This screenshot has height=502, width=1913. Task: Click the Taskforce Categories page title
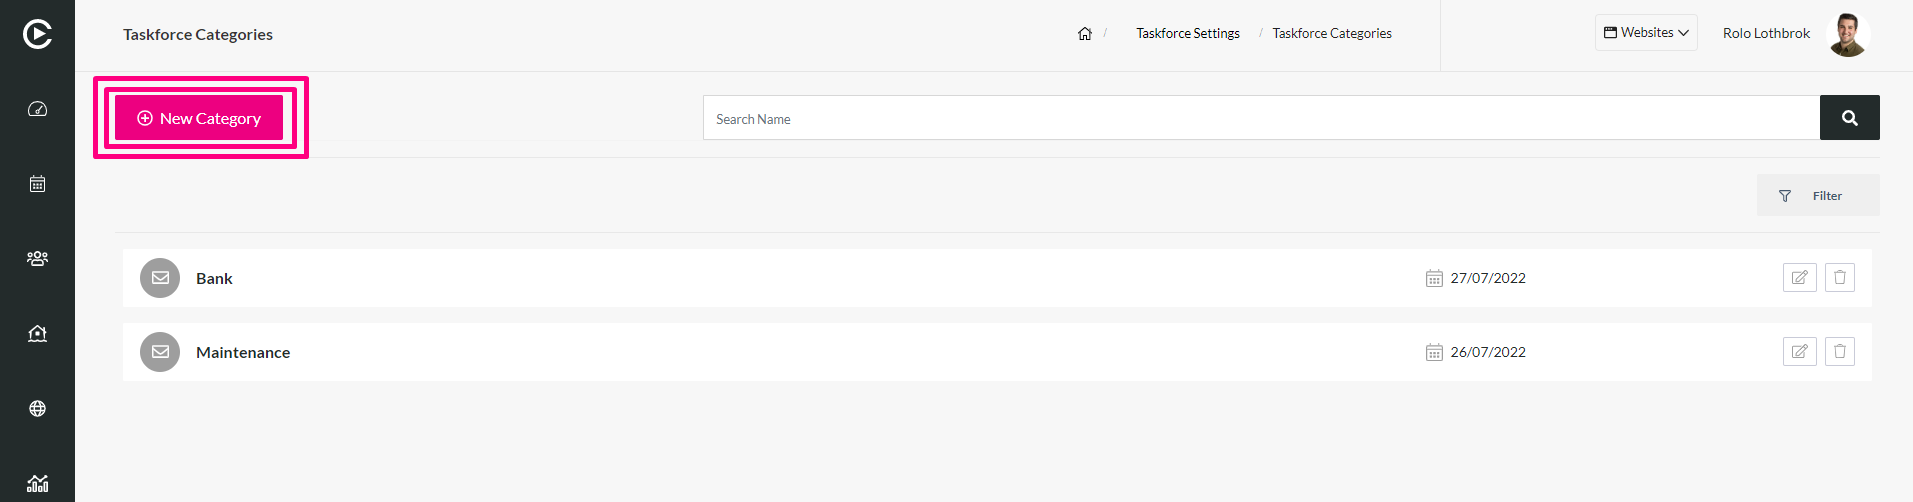point(198,35)
